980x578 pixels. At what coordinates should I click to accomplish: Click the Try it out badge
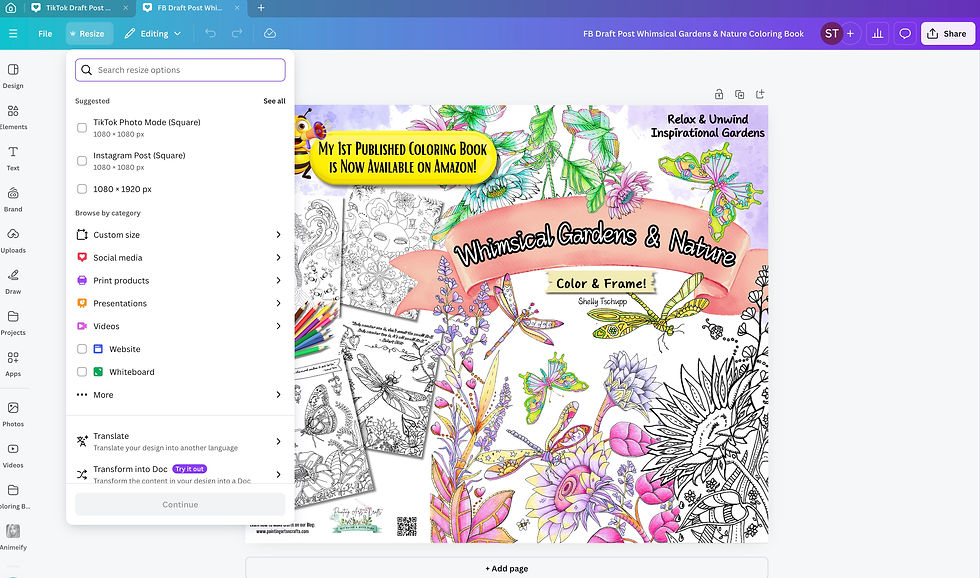coord(189,469)
